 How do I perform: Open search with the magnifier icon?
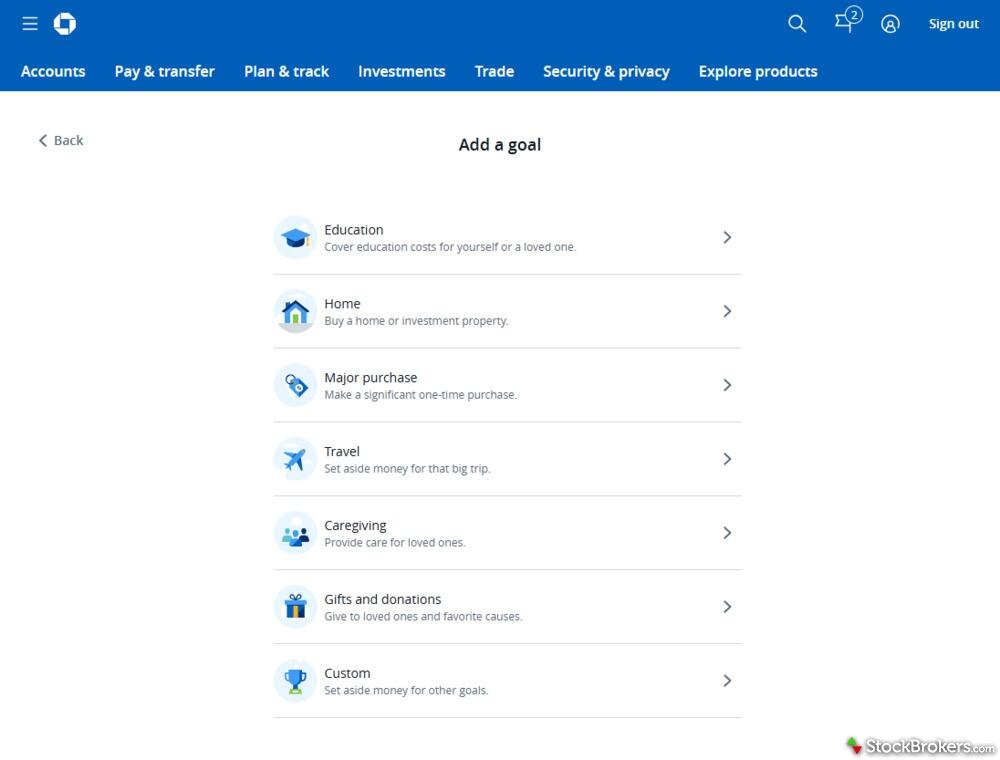[797, 24]
